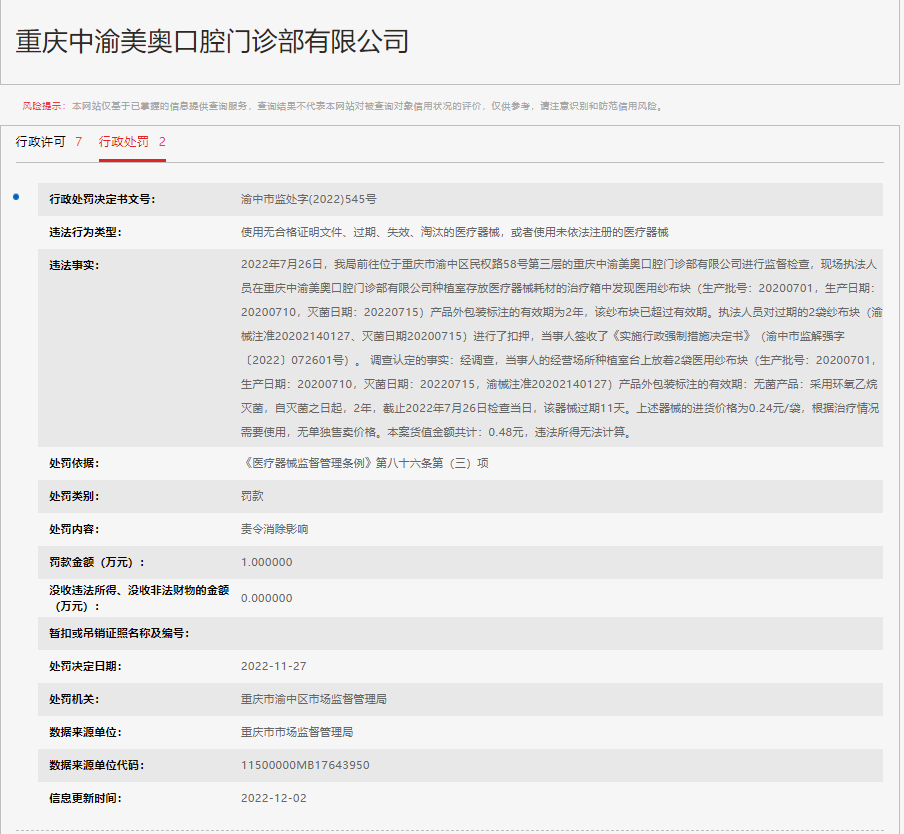Image resolution: width=904 pixels, height=834 pixels.
Task: Click the red 风险提示 label
Action: point(42,106)
